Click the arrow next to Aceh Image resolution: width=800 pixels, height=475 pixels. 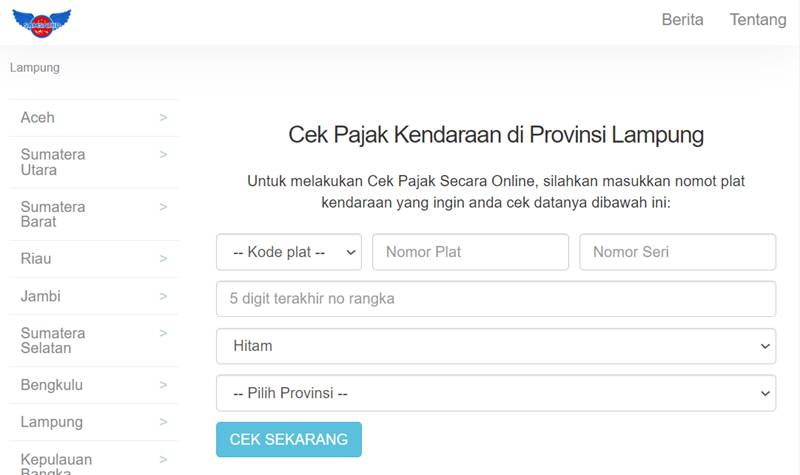click(163, 117)
